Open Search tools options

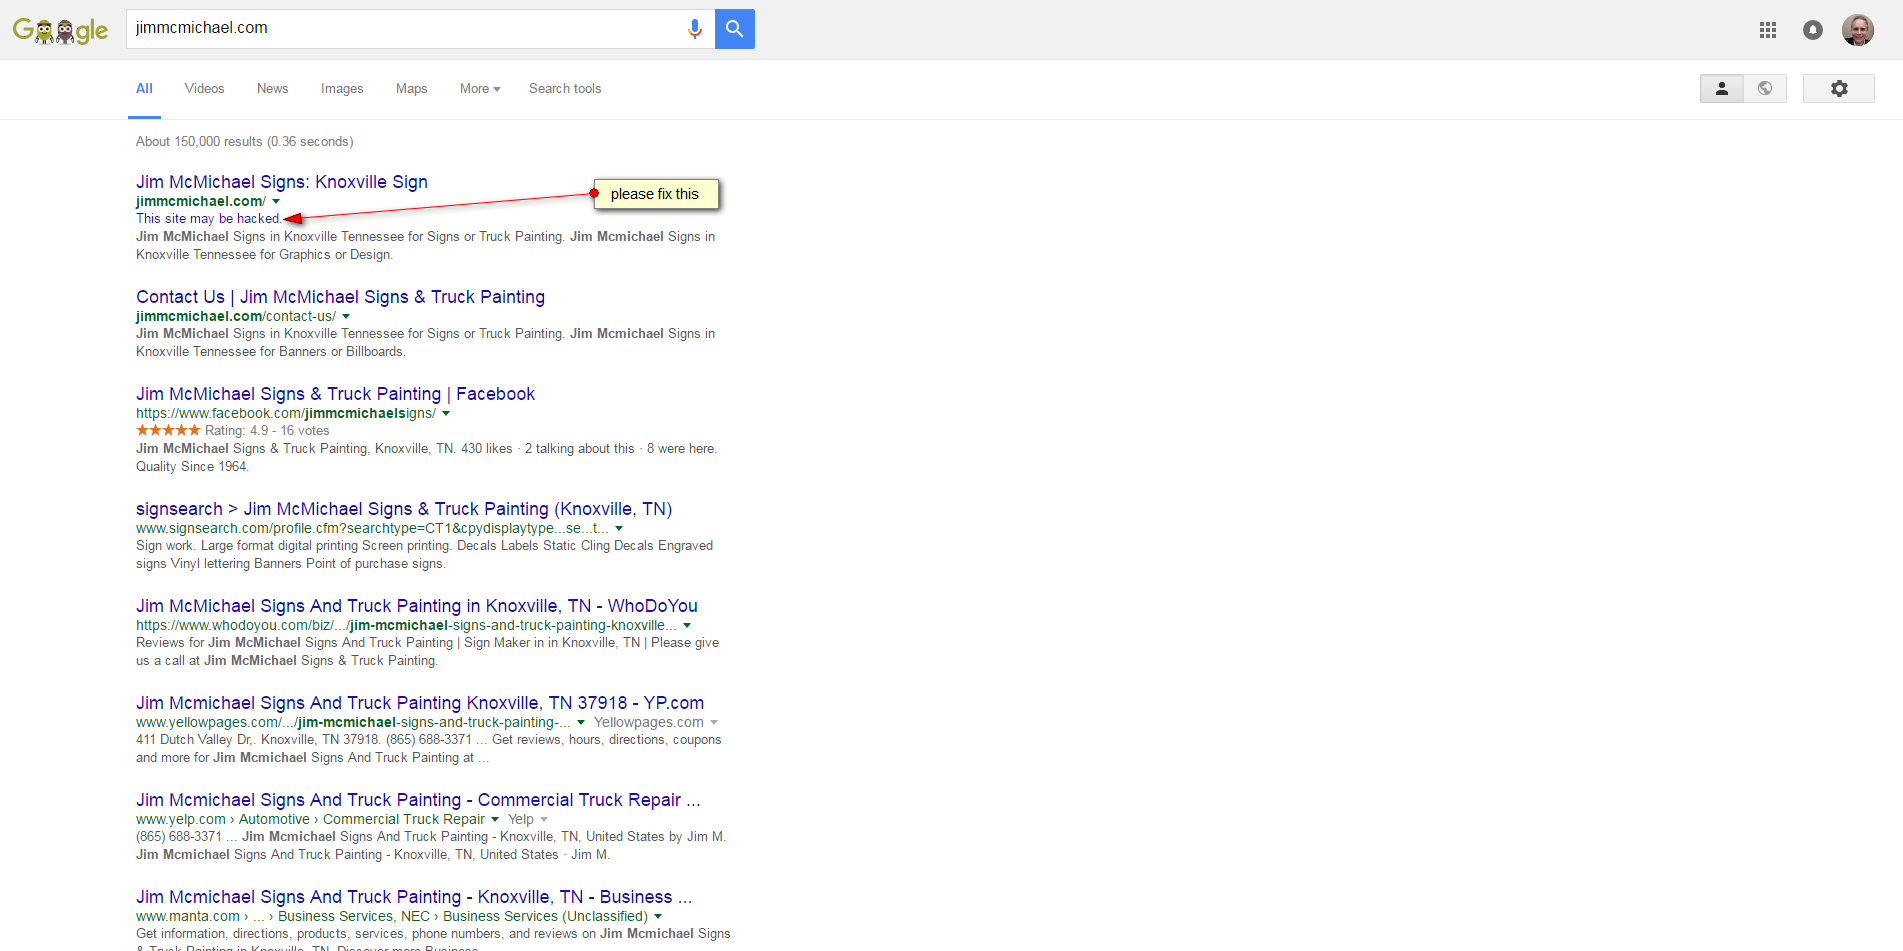(x=565, y=89)
